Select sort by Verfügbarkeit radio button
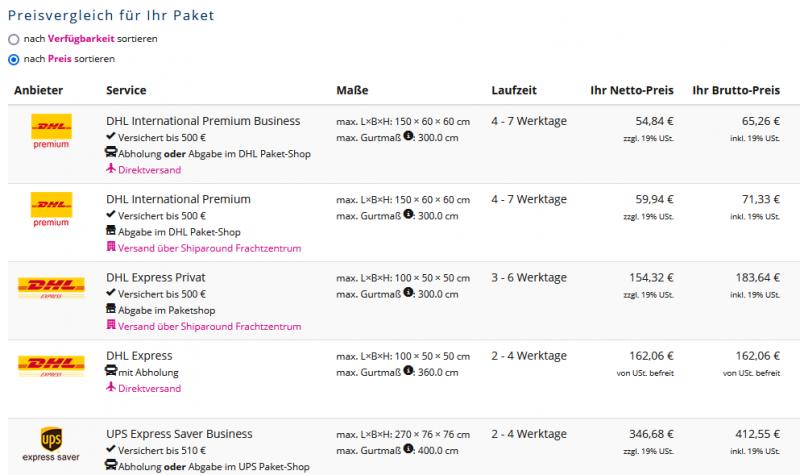Image resolution: width=800 pixels, height=475 pixels. point(13,39)
